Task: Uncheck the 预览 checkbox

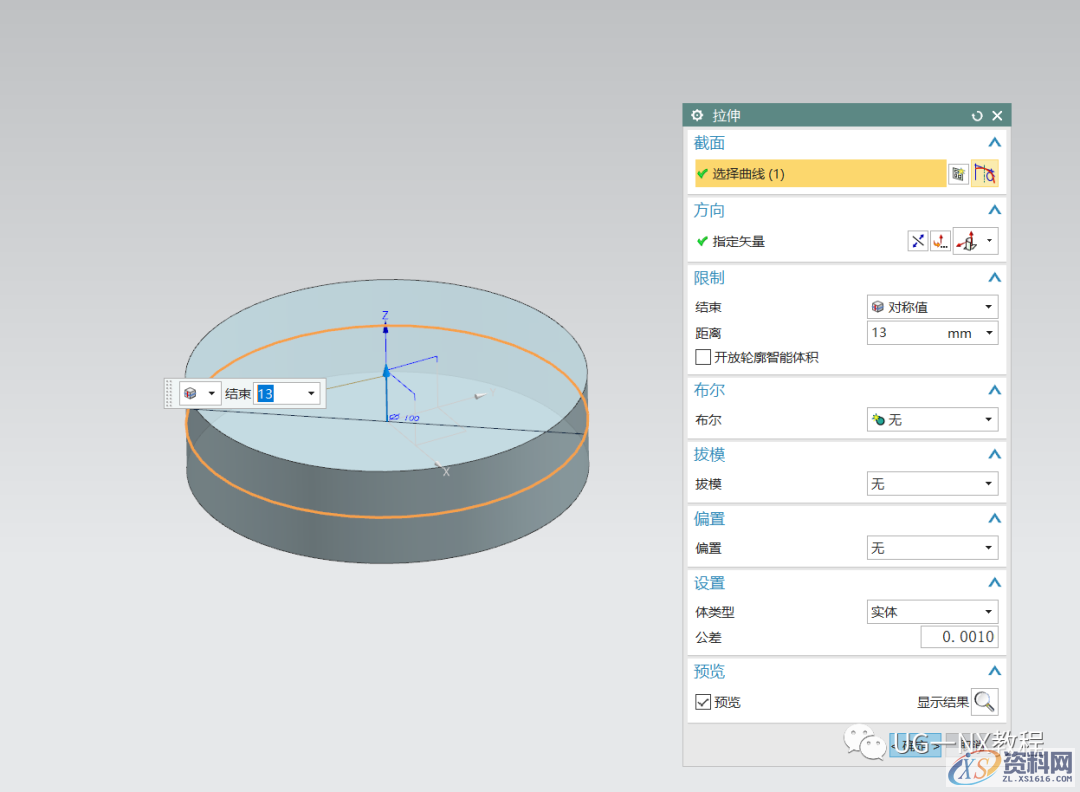Action: [703, 702]
